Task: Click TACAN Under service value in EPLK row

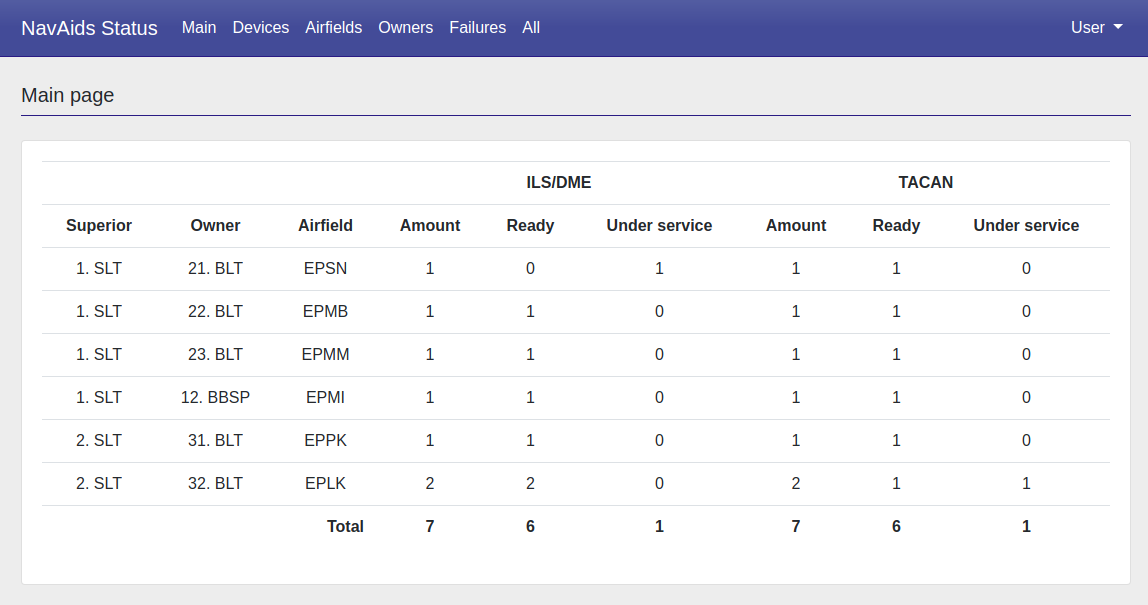Action: 1026,483
